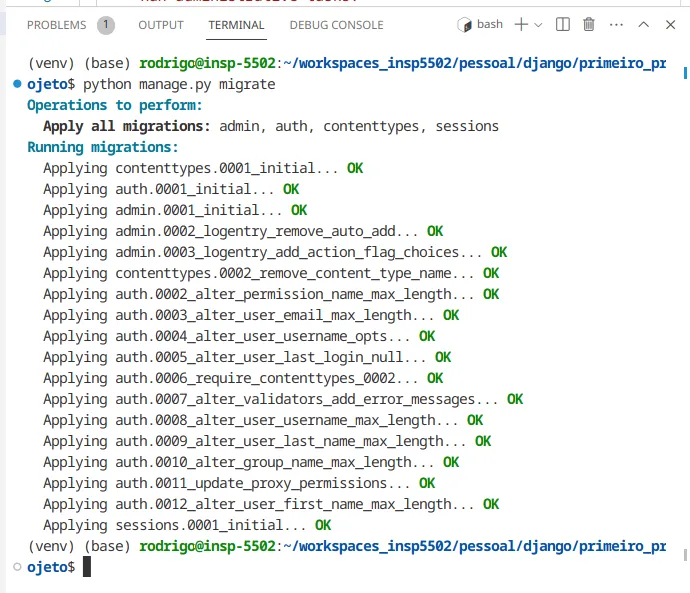The height and width of the screenshot is (593, 690).
Task: Click the Problems count badge showing 1
Action: (x=106, y=25)
